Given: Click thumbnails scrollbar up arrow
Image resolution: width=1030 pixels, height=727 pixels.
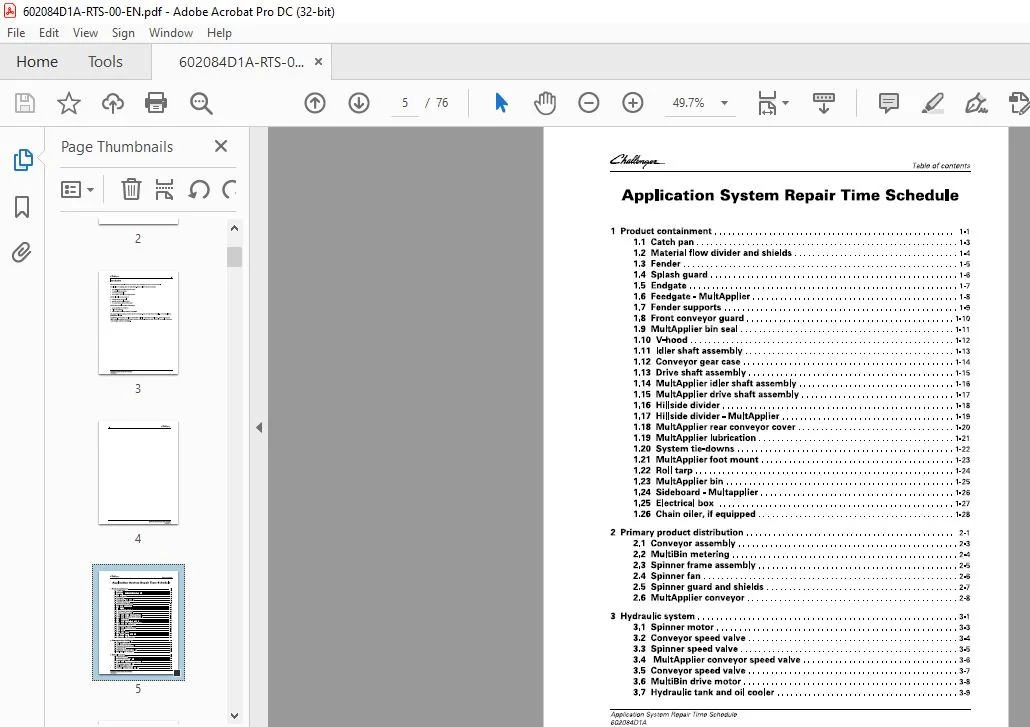Looking at the screenshot, I should pyautogui.click(x=235, y=229).
